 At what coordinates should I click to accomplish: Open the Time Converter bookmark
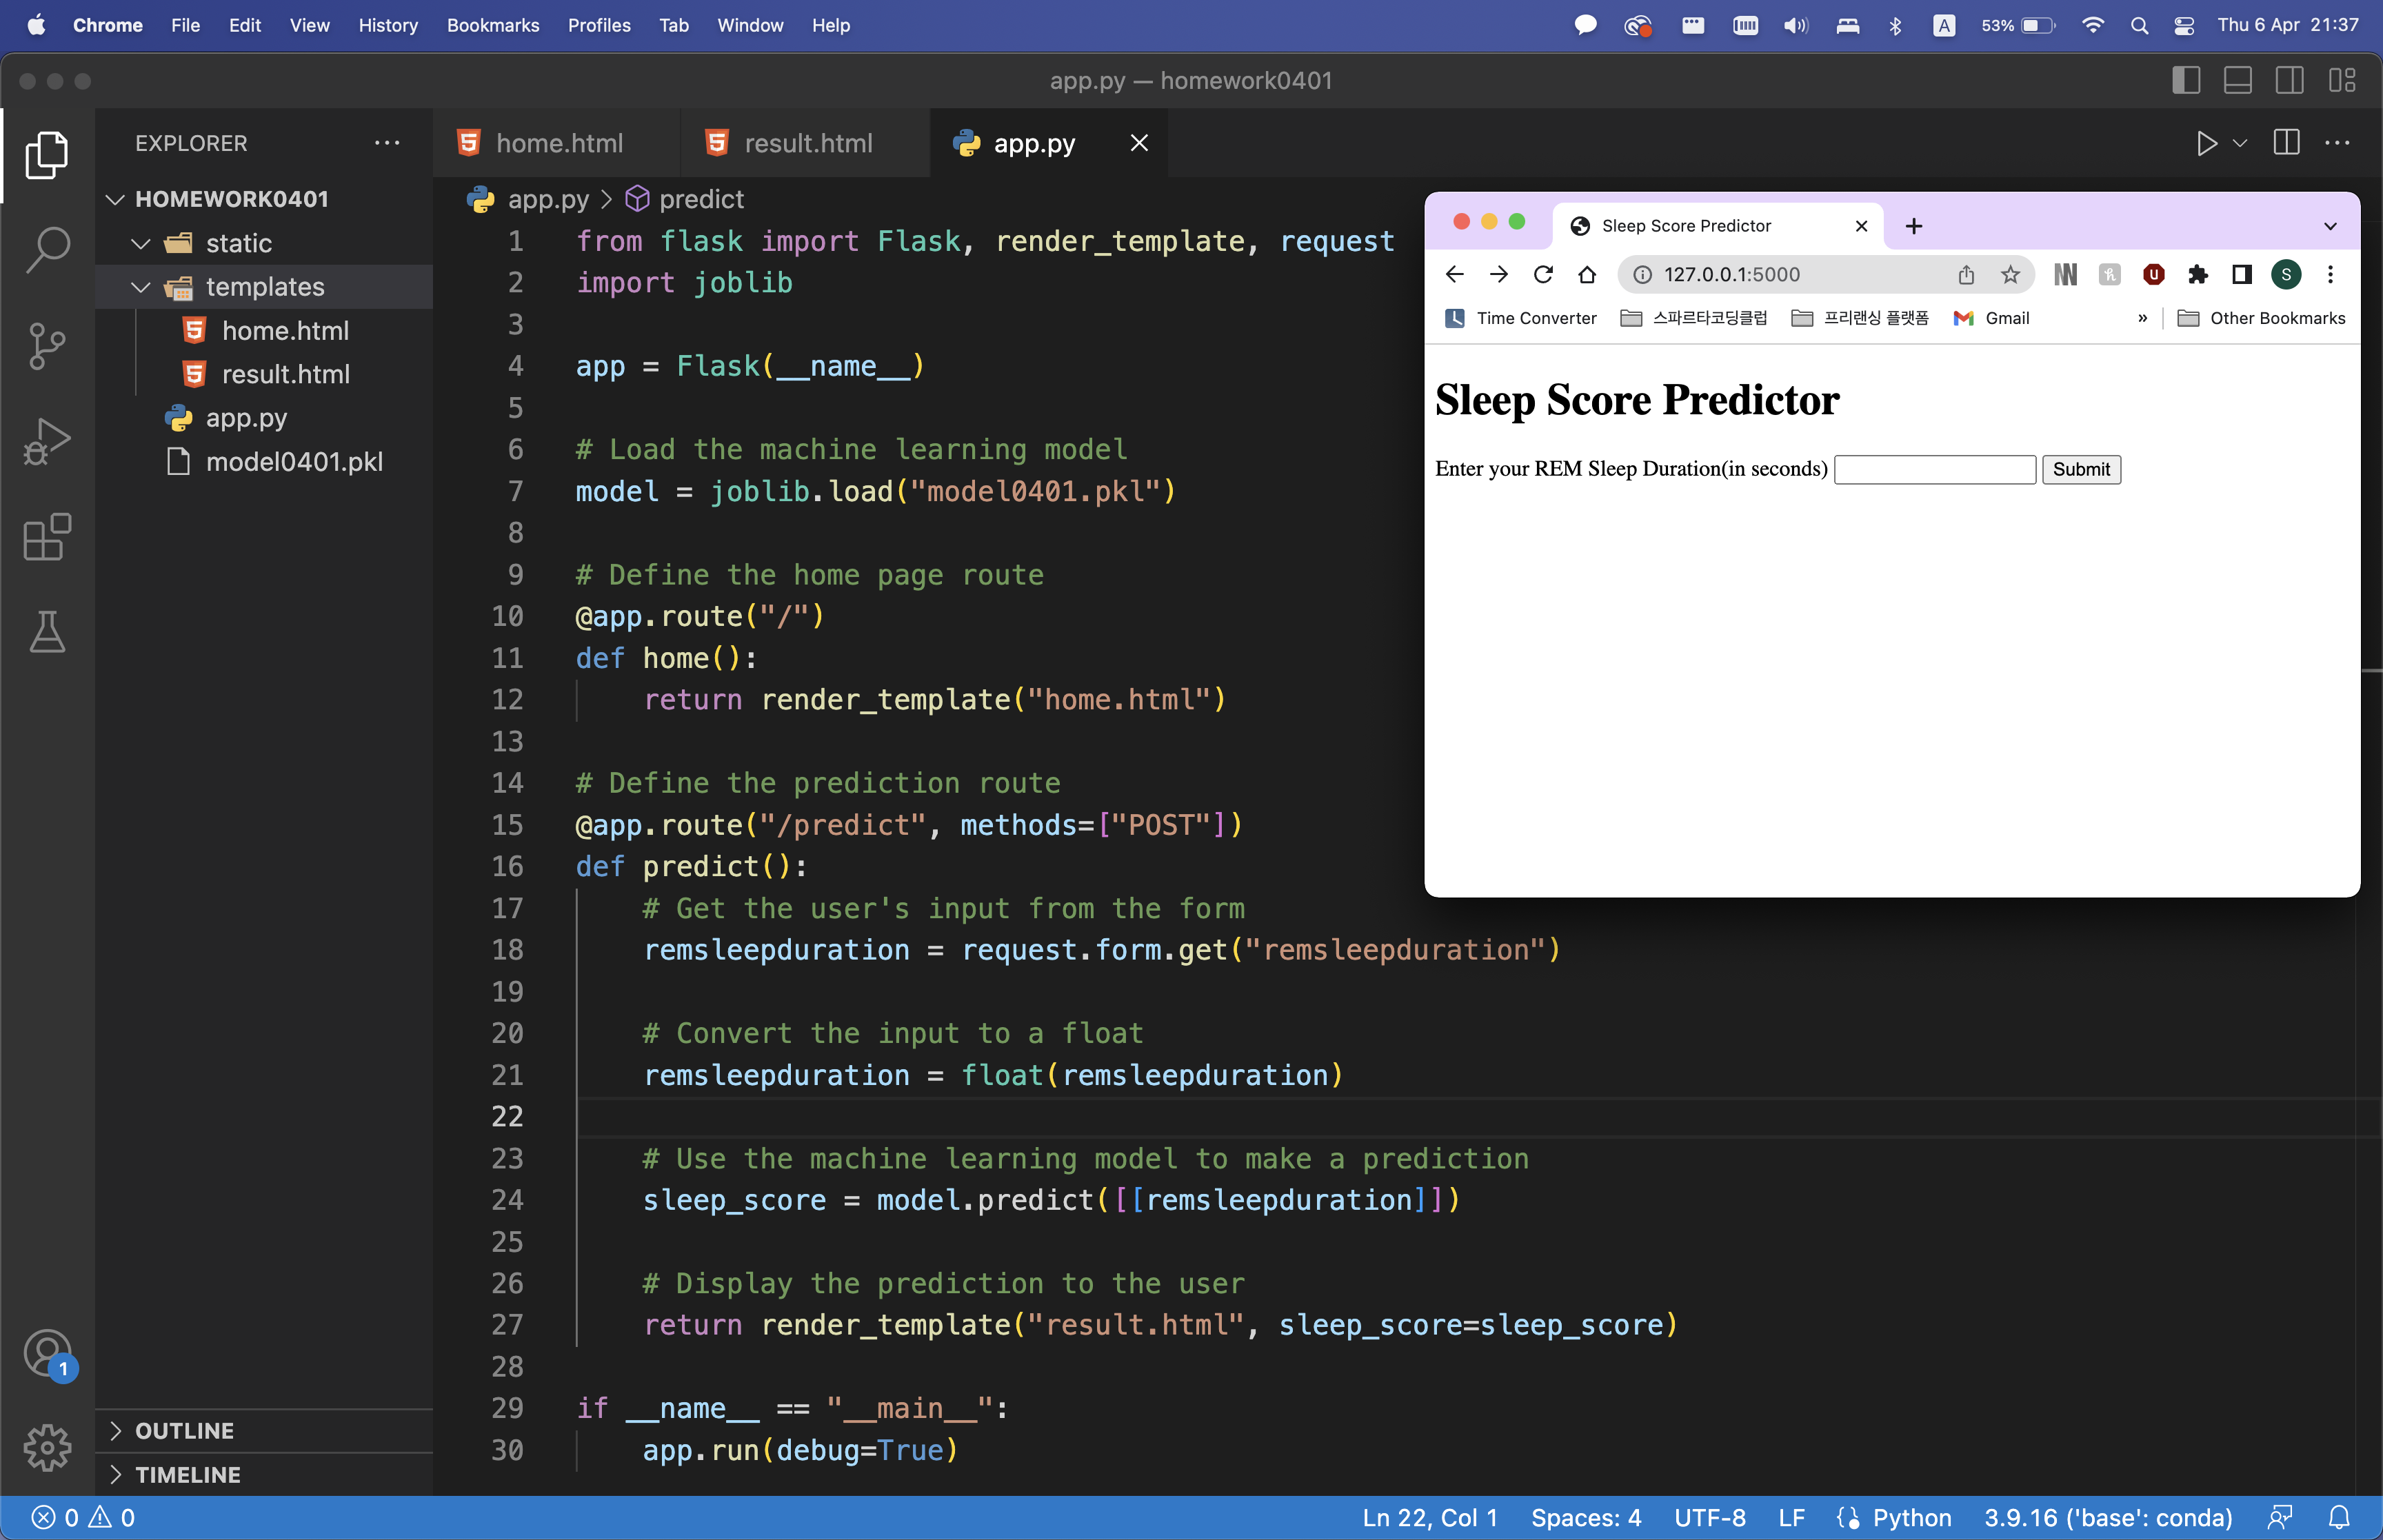[x=1521, y=318]
